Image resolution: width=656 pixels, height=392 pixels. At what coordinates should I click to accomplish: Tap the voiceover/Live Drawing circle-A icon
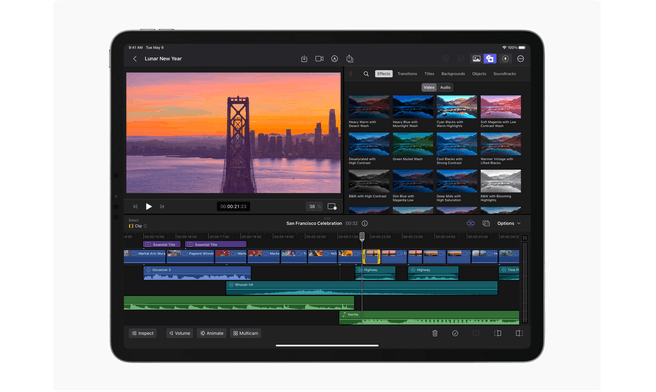click(x=334, y=59)
